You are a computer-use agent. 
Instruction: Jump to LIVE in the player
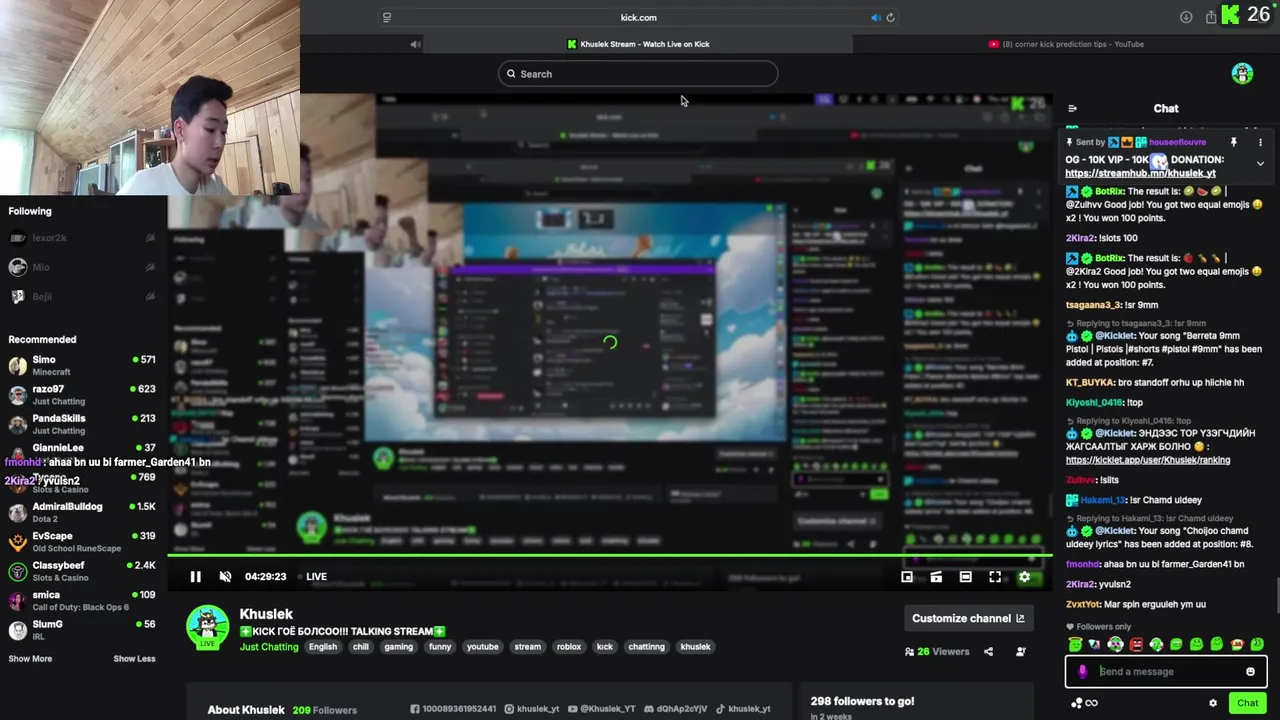[316, 577]
